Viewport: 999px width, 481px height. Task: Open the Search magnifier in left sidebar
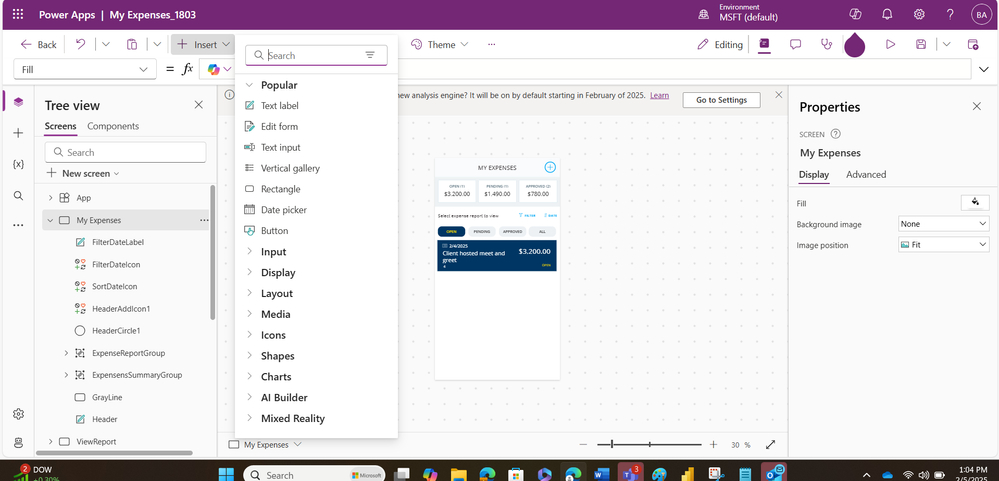pyautogui.click(x=18, y=196)
